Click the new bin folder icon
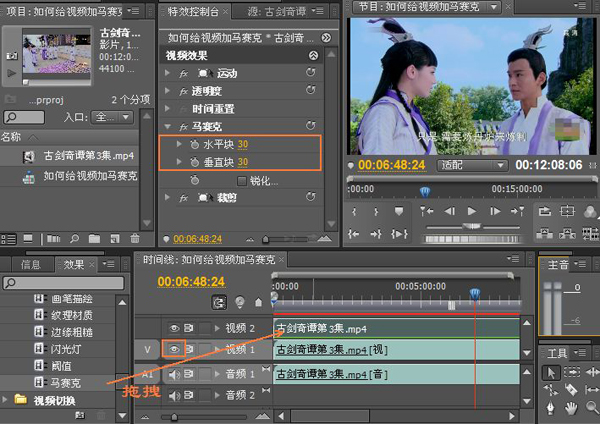Image resolution: width=600 pixels, height=424 pixels. (94, 239)
